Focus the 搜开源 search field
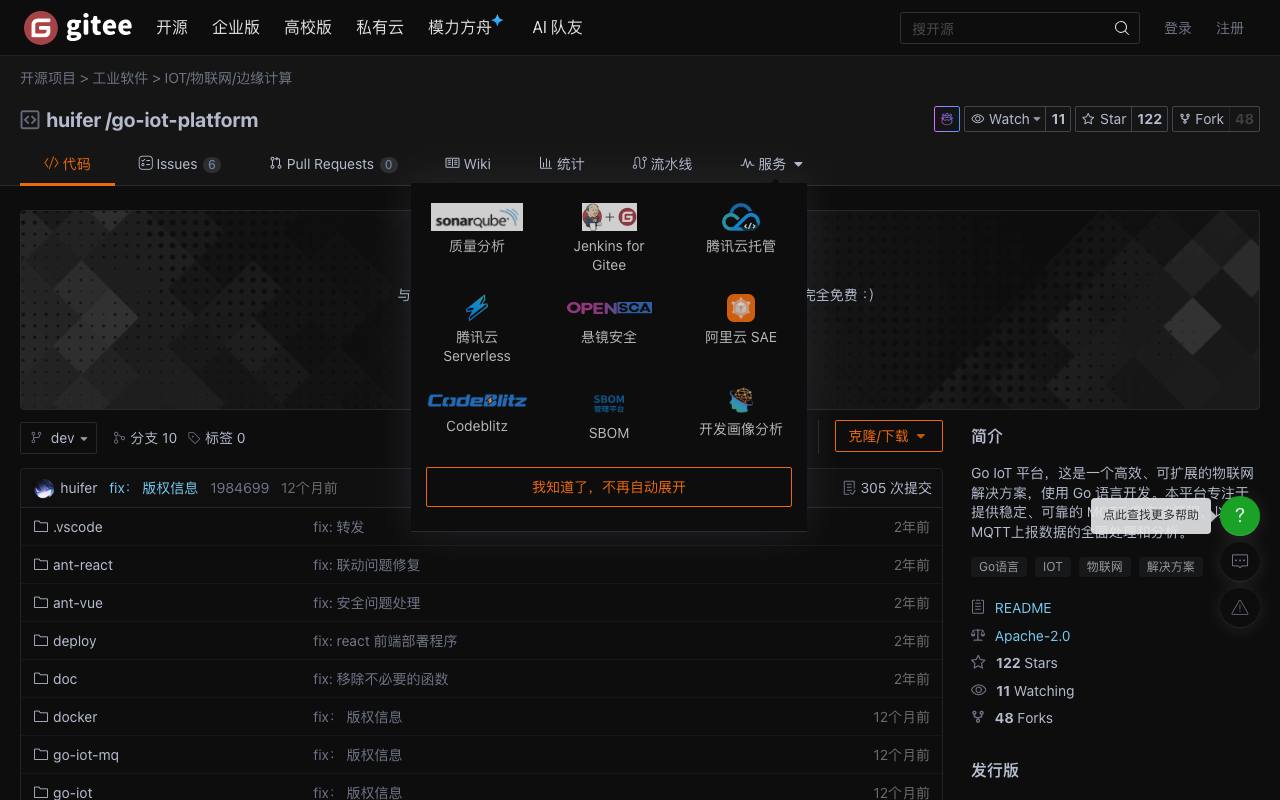The height and width of the screenshot is (800, 1280). coord(1010,28)
